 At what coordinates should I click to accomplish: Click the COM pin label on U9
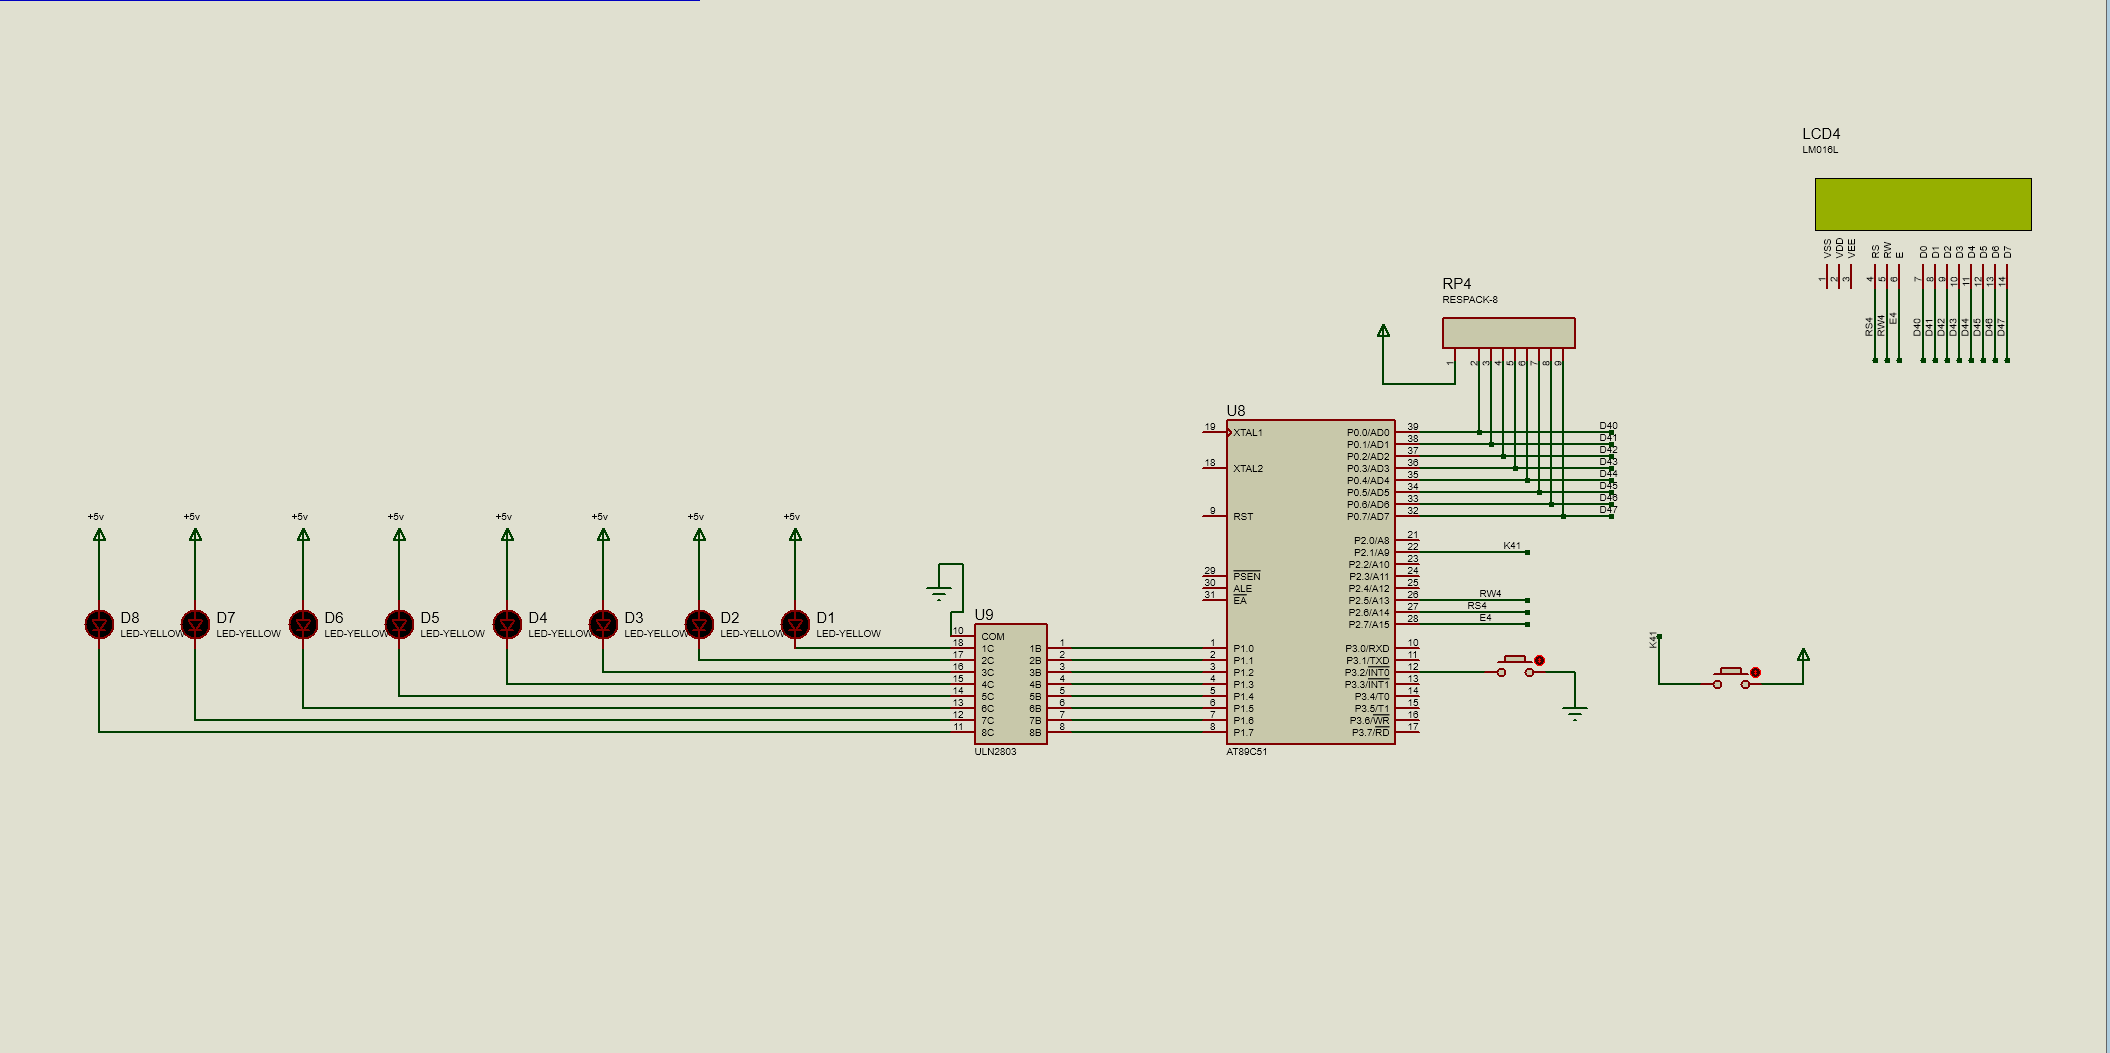(x=993, y=637)
